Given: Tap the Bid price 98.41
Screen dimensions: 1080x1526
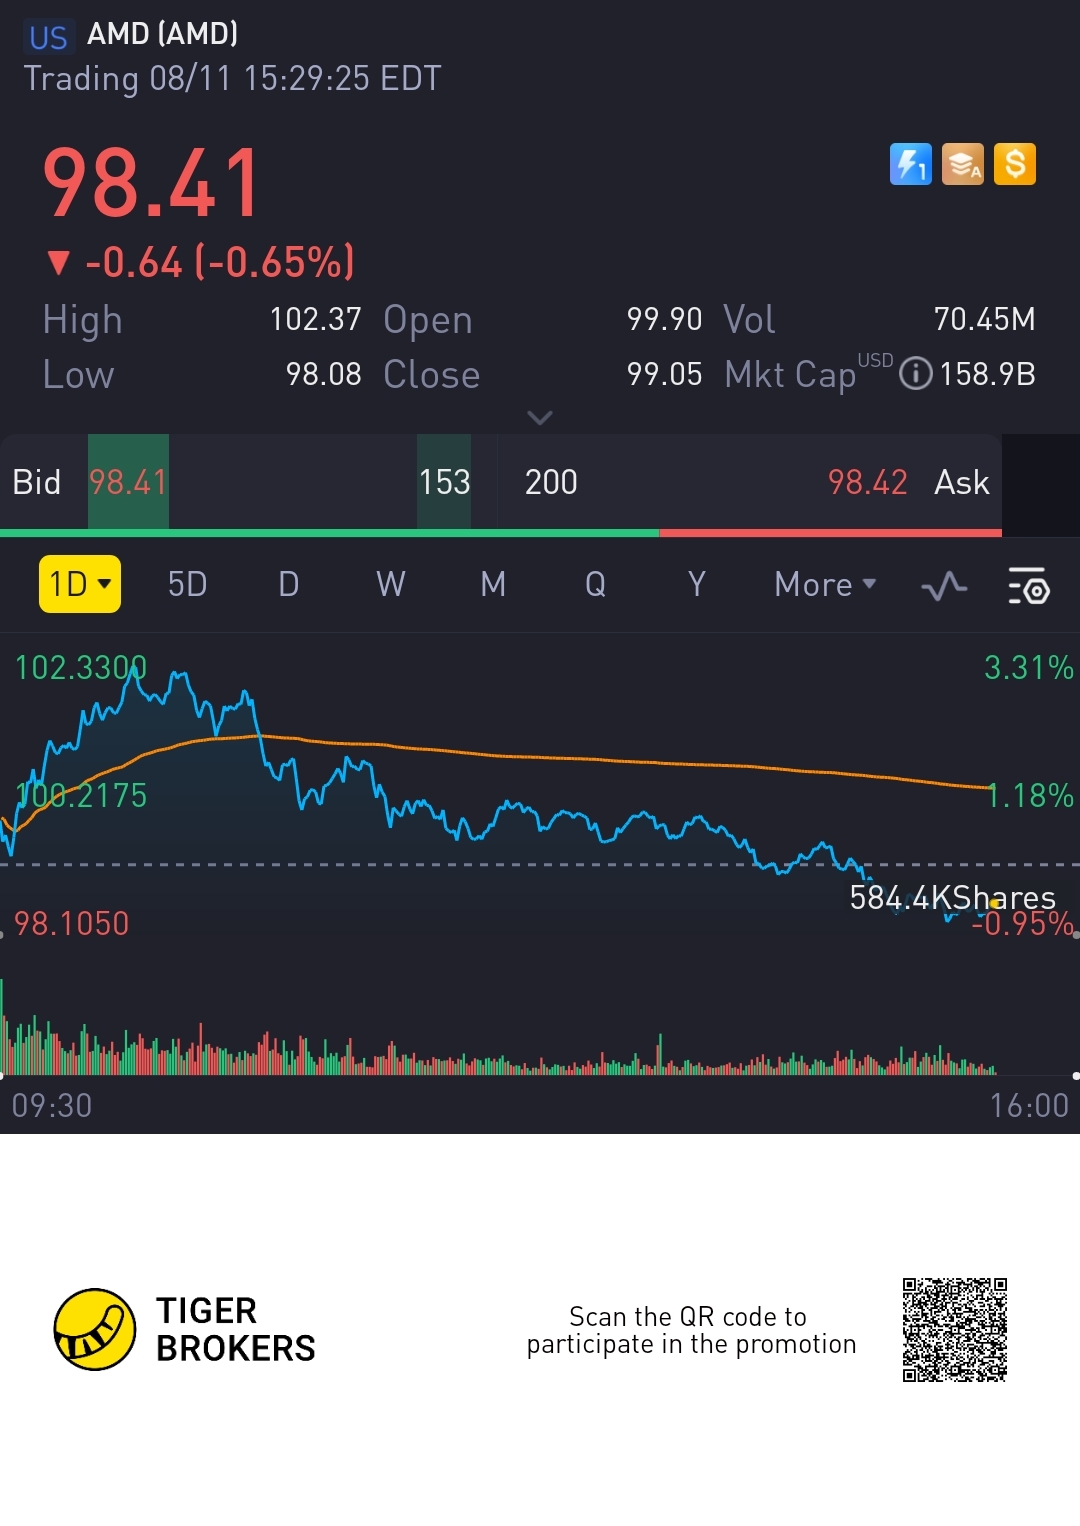Looking at the screenshot, I should 128,482.
